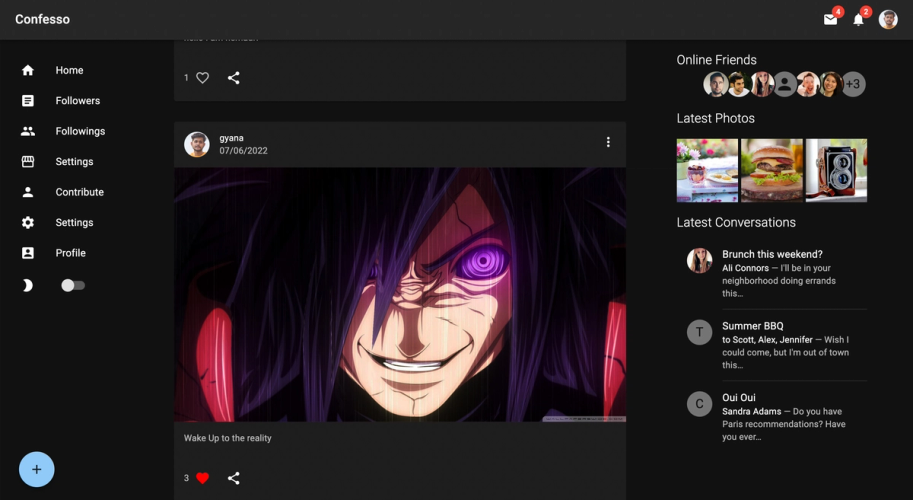This screenshot has width=913, height=500.
Task: Share gyana's Wake Up post
Action: [x=233, y=478]
